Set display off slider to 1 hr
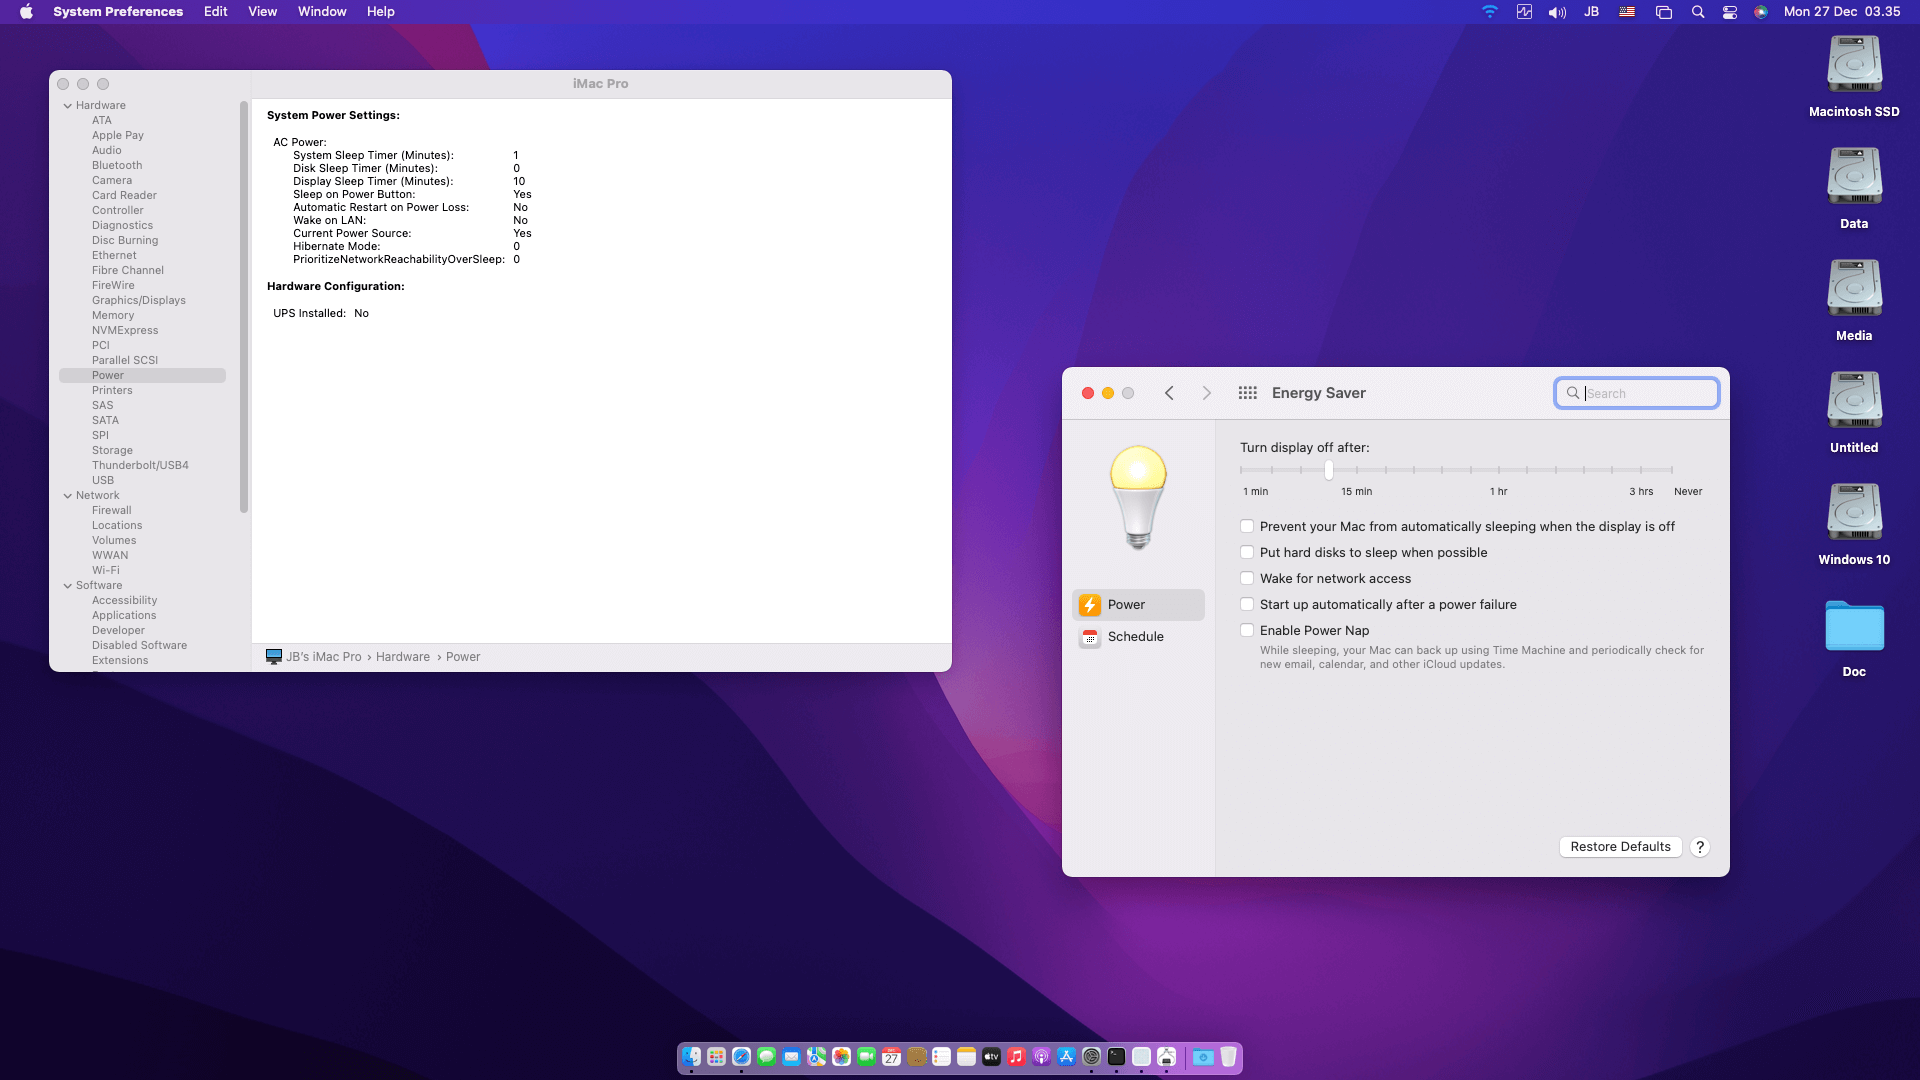The image size is (1920, 1080). pos(1499,470)
